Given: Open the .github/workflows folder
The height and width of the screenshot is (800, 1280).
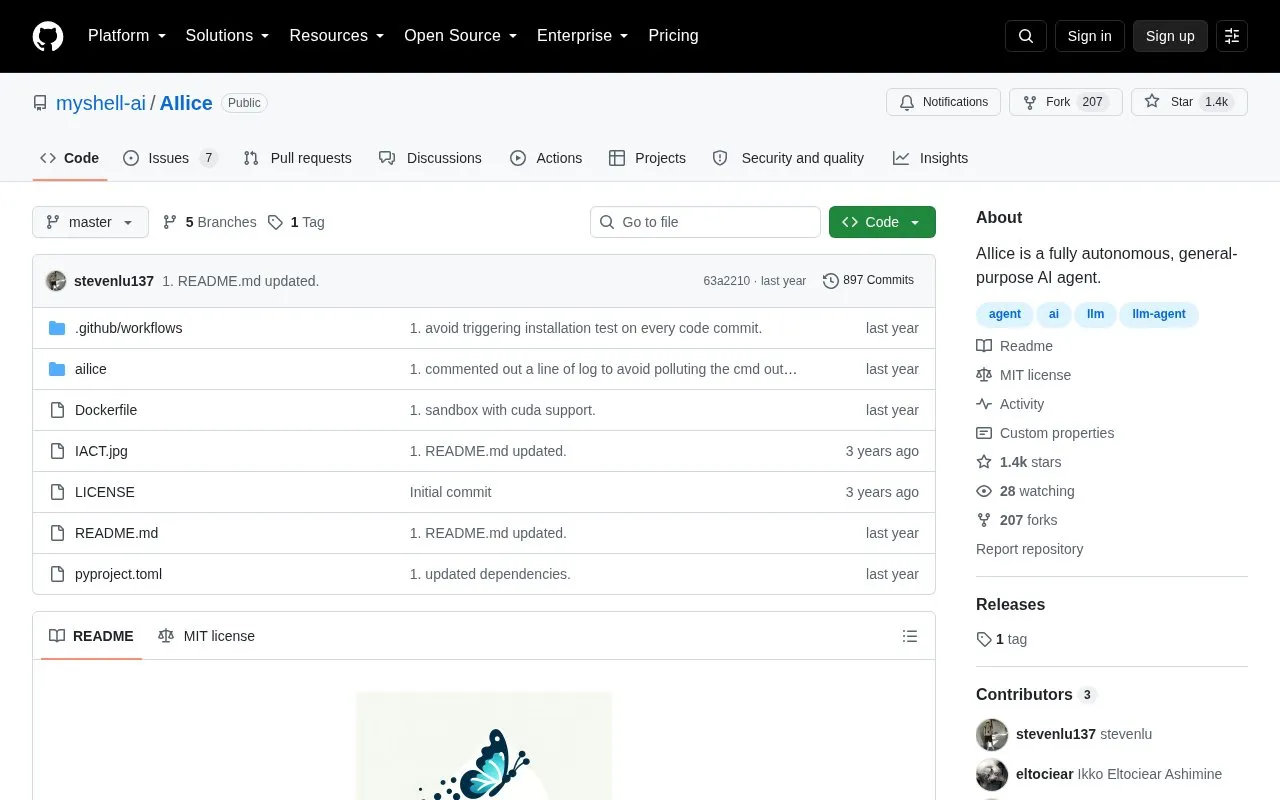Looking at the screenshot, I should coord(128,328).
